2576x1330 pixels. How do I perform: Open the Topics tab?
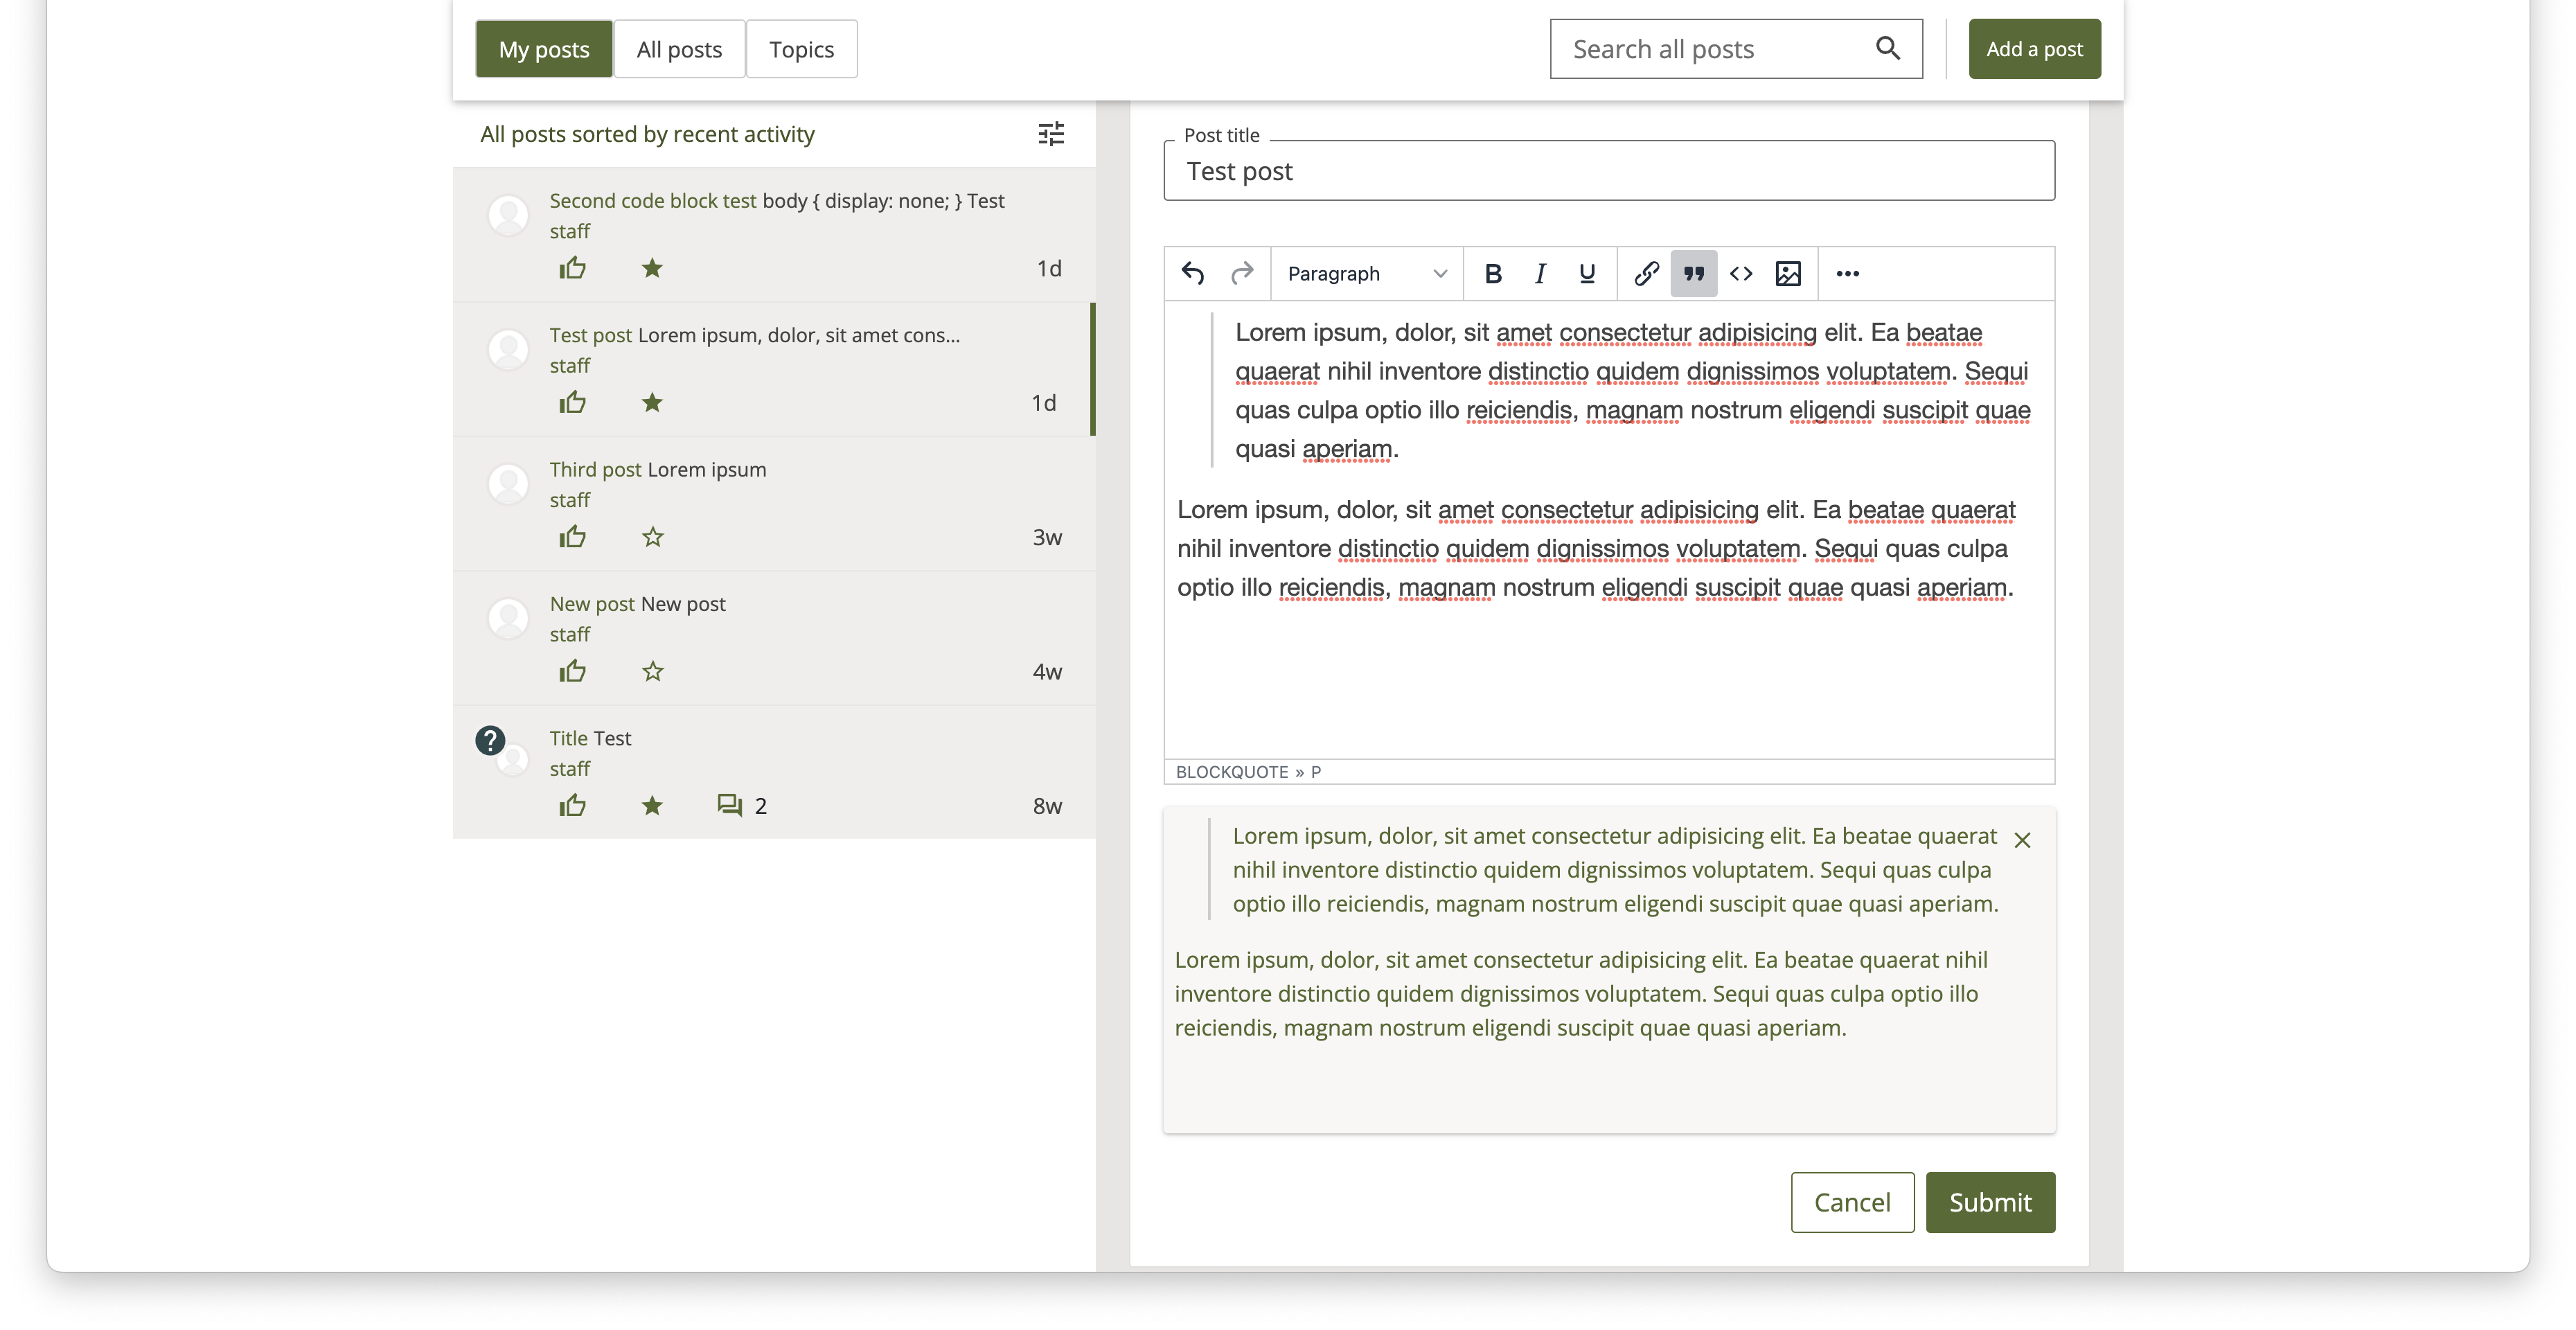(x=800, y=48)
